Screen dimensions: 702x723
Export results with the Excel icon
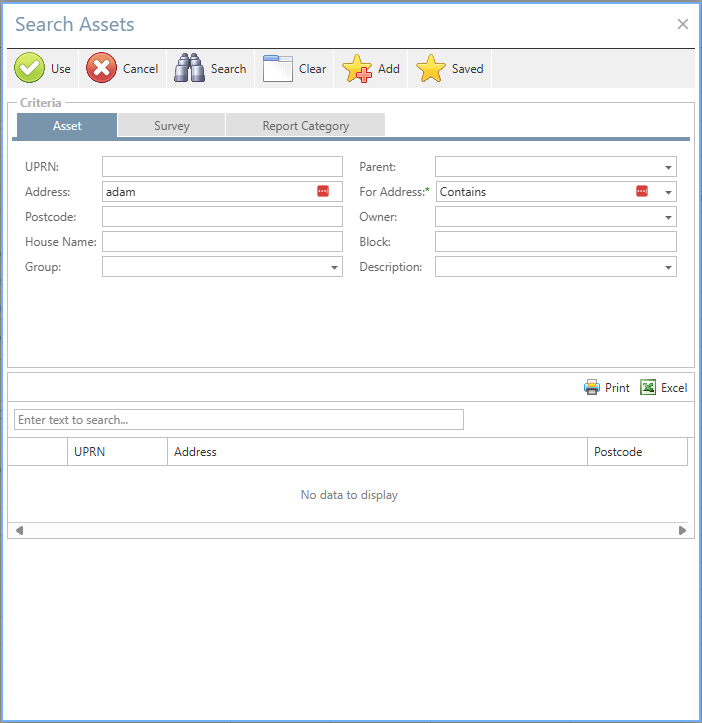(648, 388)
